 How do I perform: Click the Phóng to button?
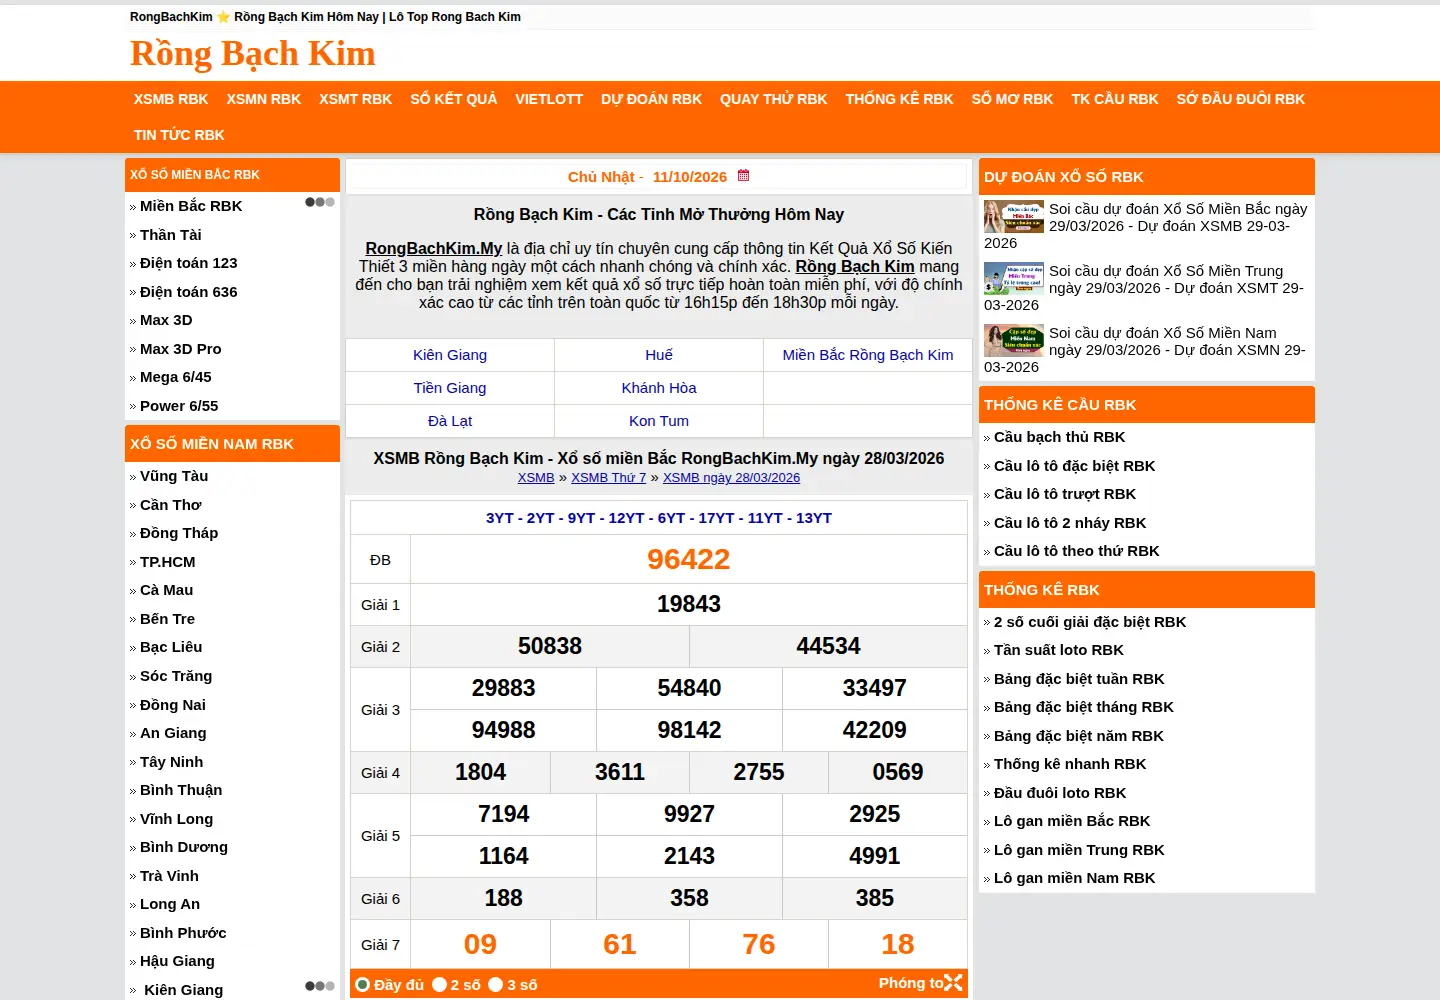coord(920,983)
